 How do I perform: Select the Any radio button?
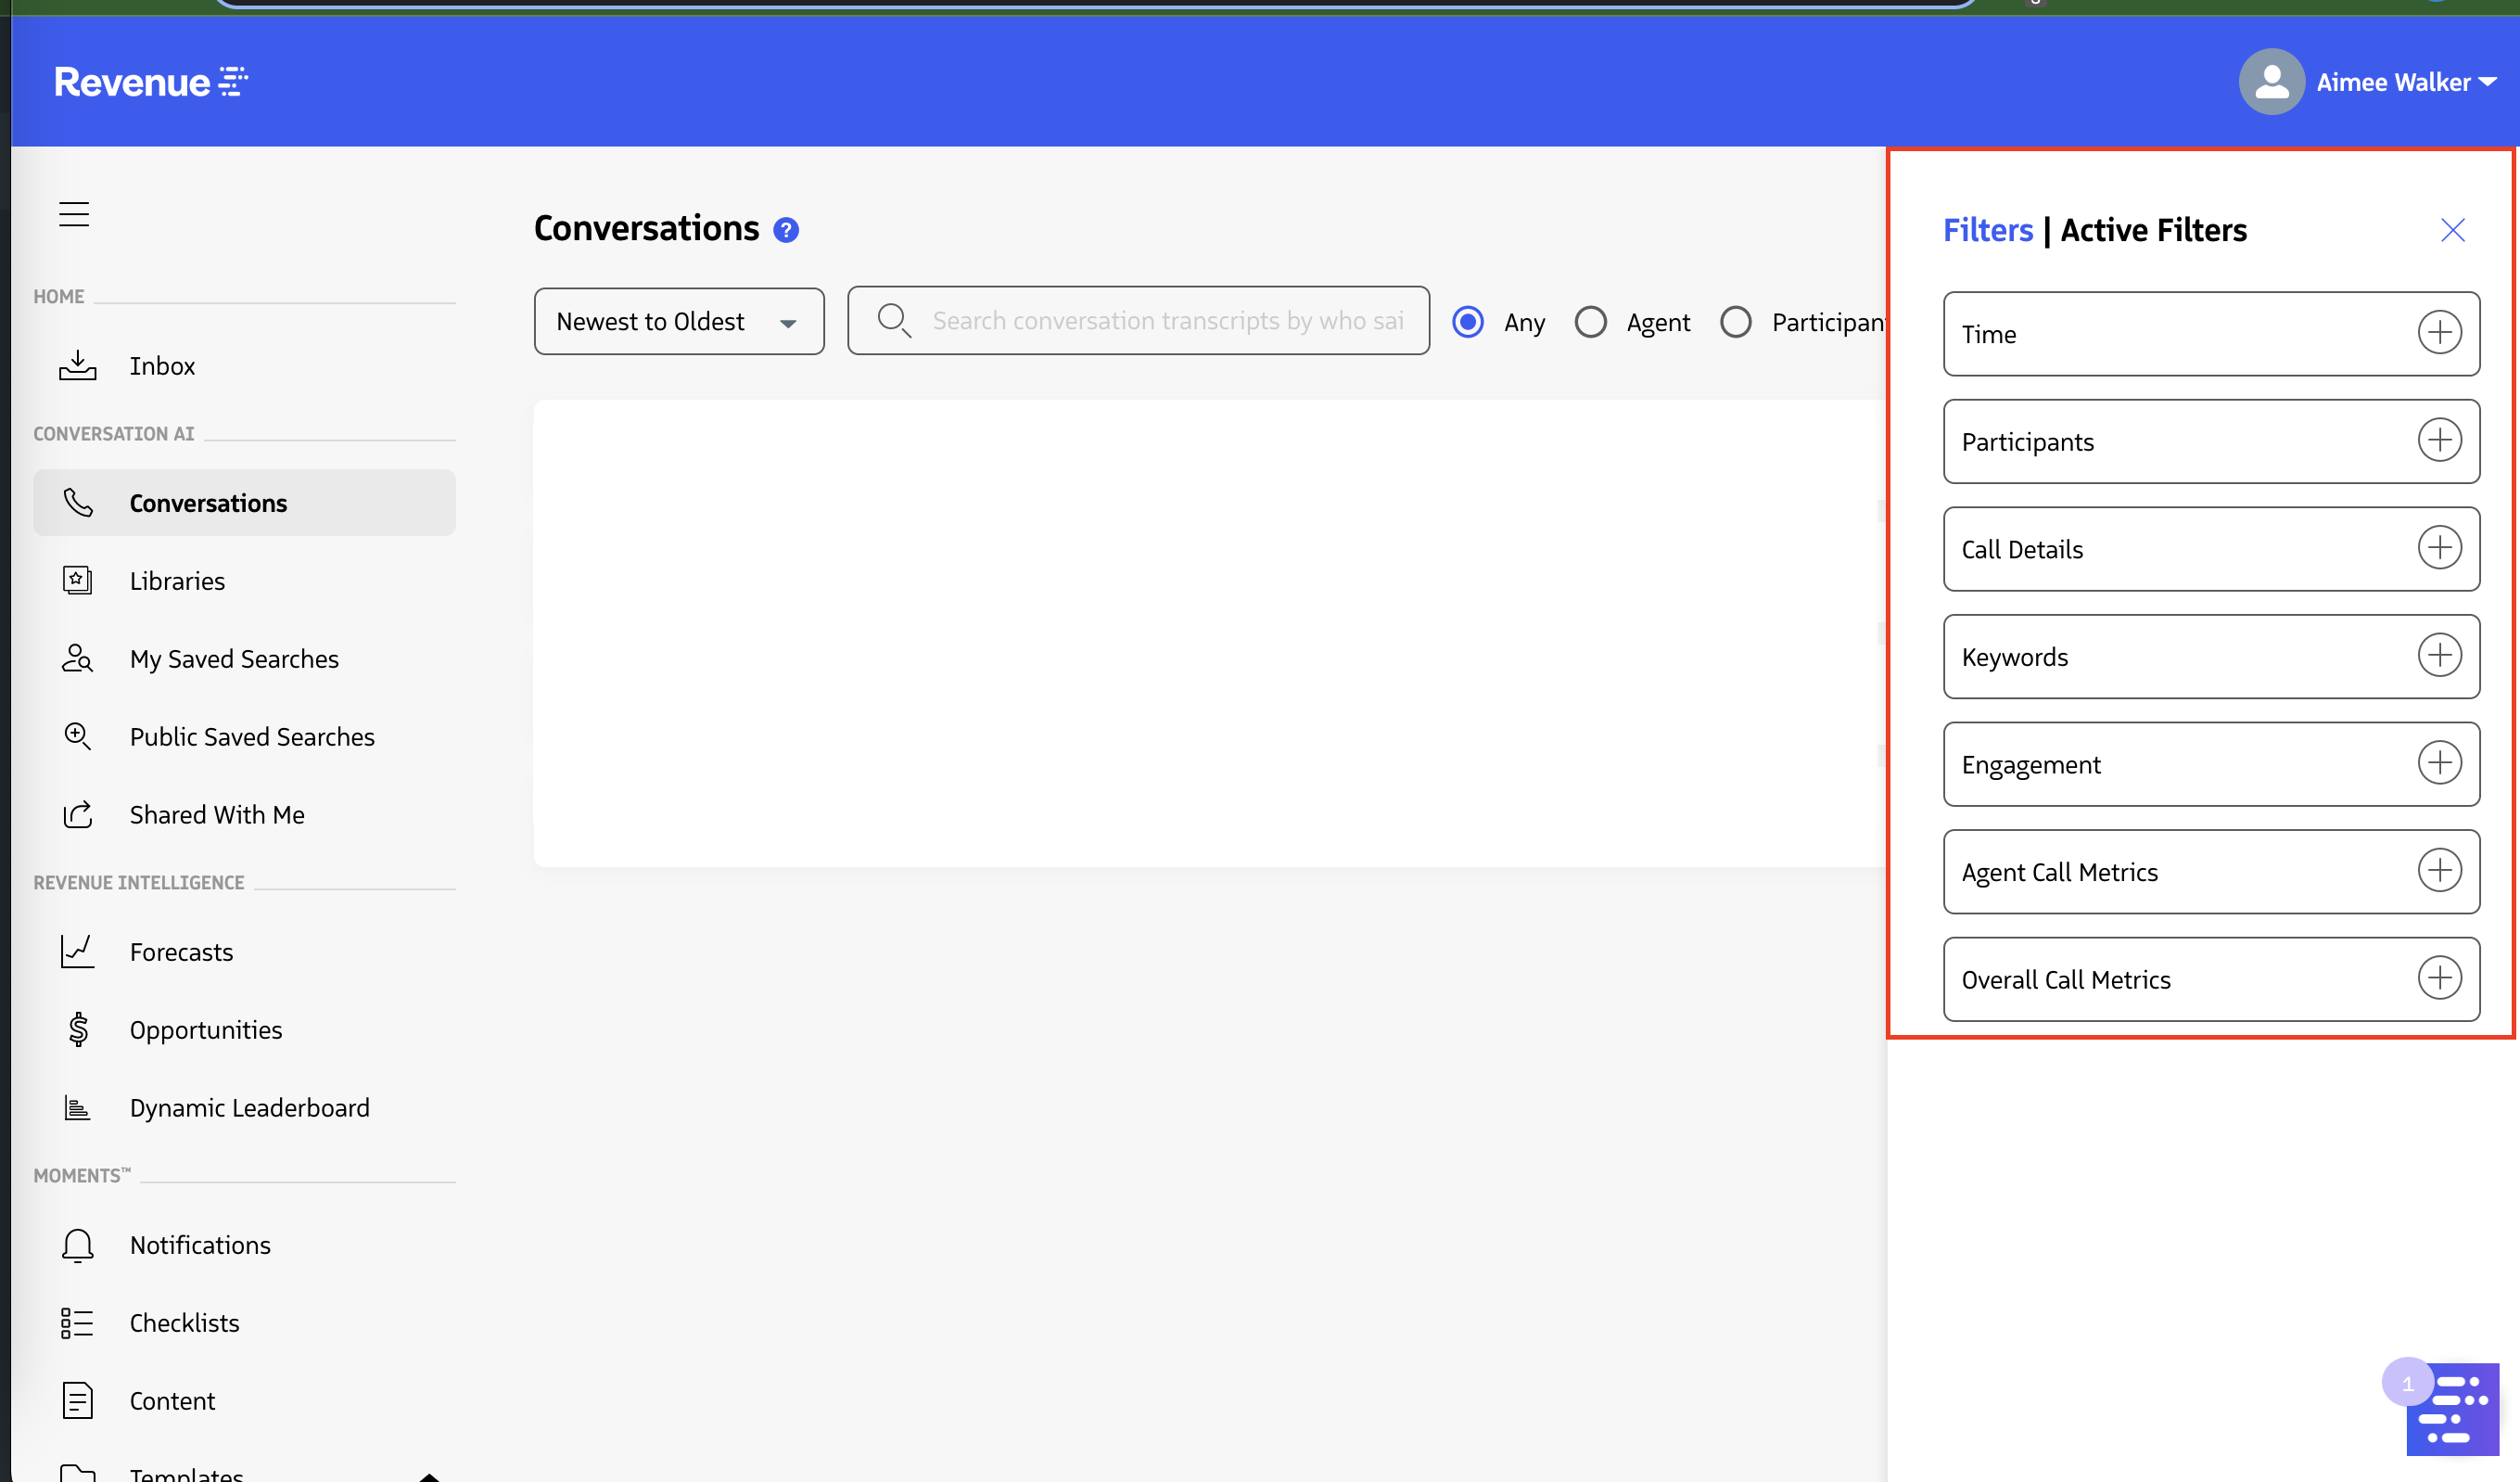1467,322
